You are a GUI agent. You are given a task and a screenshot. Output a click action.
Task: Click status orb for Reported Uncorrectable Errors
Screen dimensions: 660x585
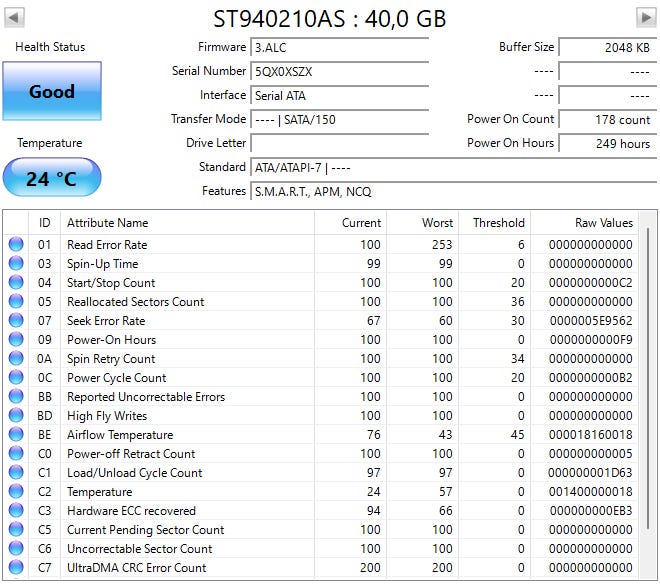[x=16, y=396]
